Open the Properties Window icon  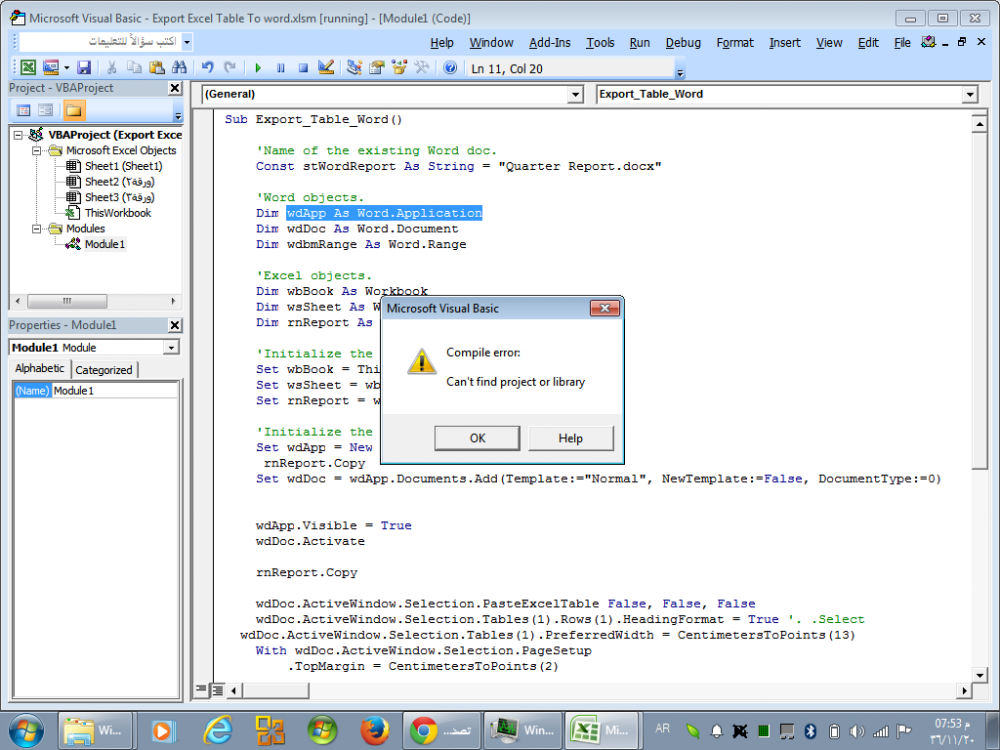click(x=377, y=68)
